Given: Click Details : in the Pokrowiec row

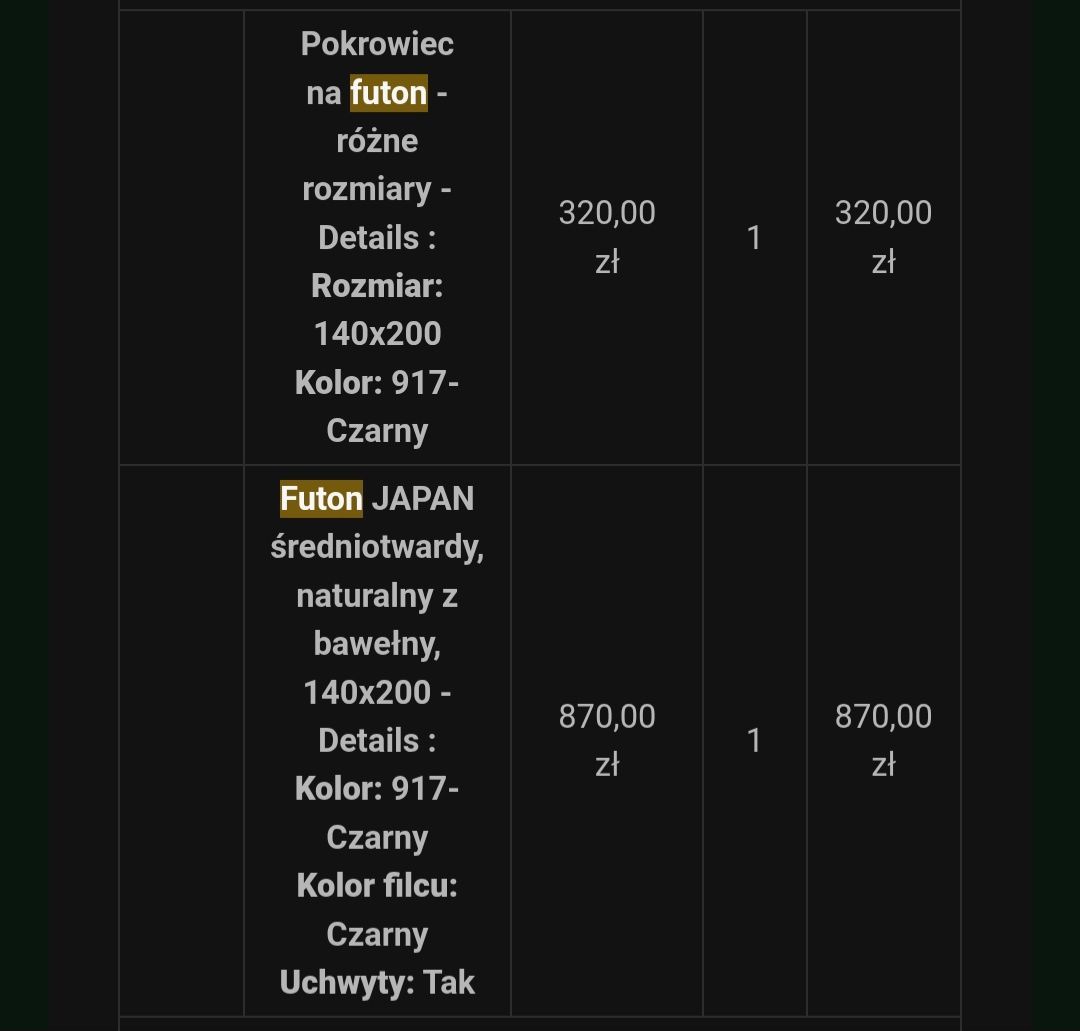Looking at the screenshot, I should point(377,238).
